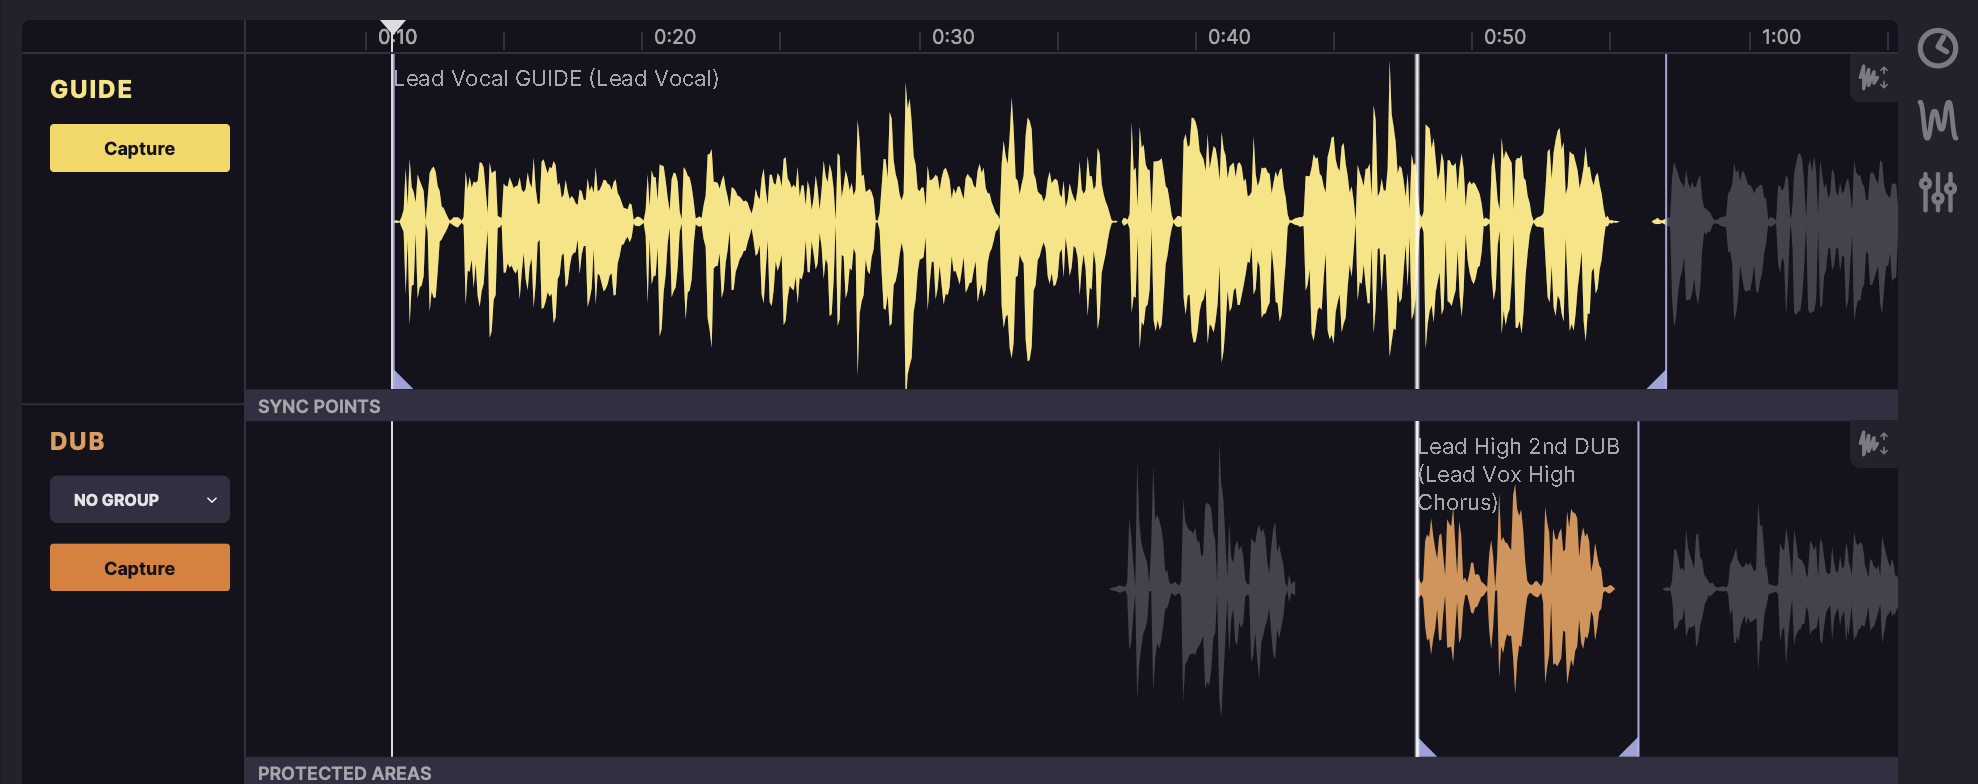Select the orange Lead High 2nd DUB clip
Image resolution: width=1978 pixels, height=784 pixels.
coord(1515,590)
